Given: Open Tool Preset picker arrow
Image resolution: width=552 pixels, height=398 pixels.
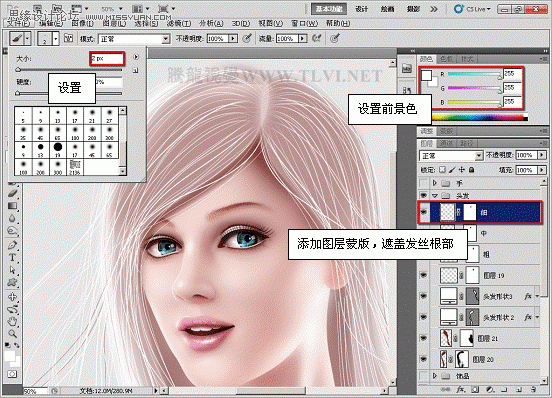Looking at the screenshot, I should [x=27, y=38].
